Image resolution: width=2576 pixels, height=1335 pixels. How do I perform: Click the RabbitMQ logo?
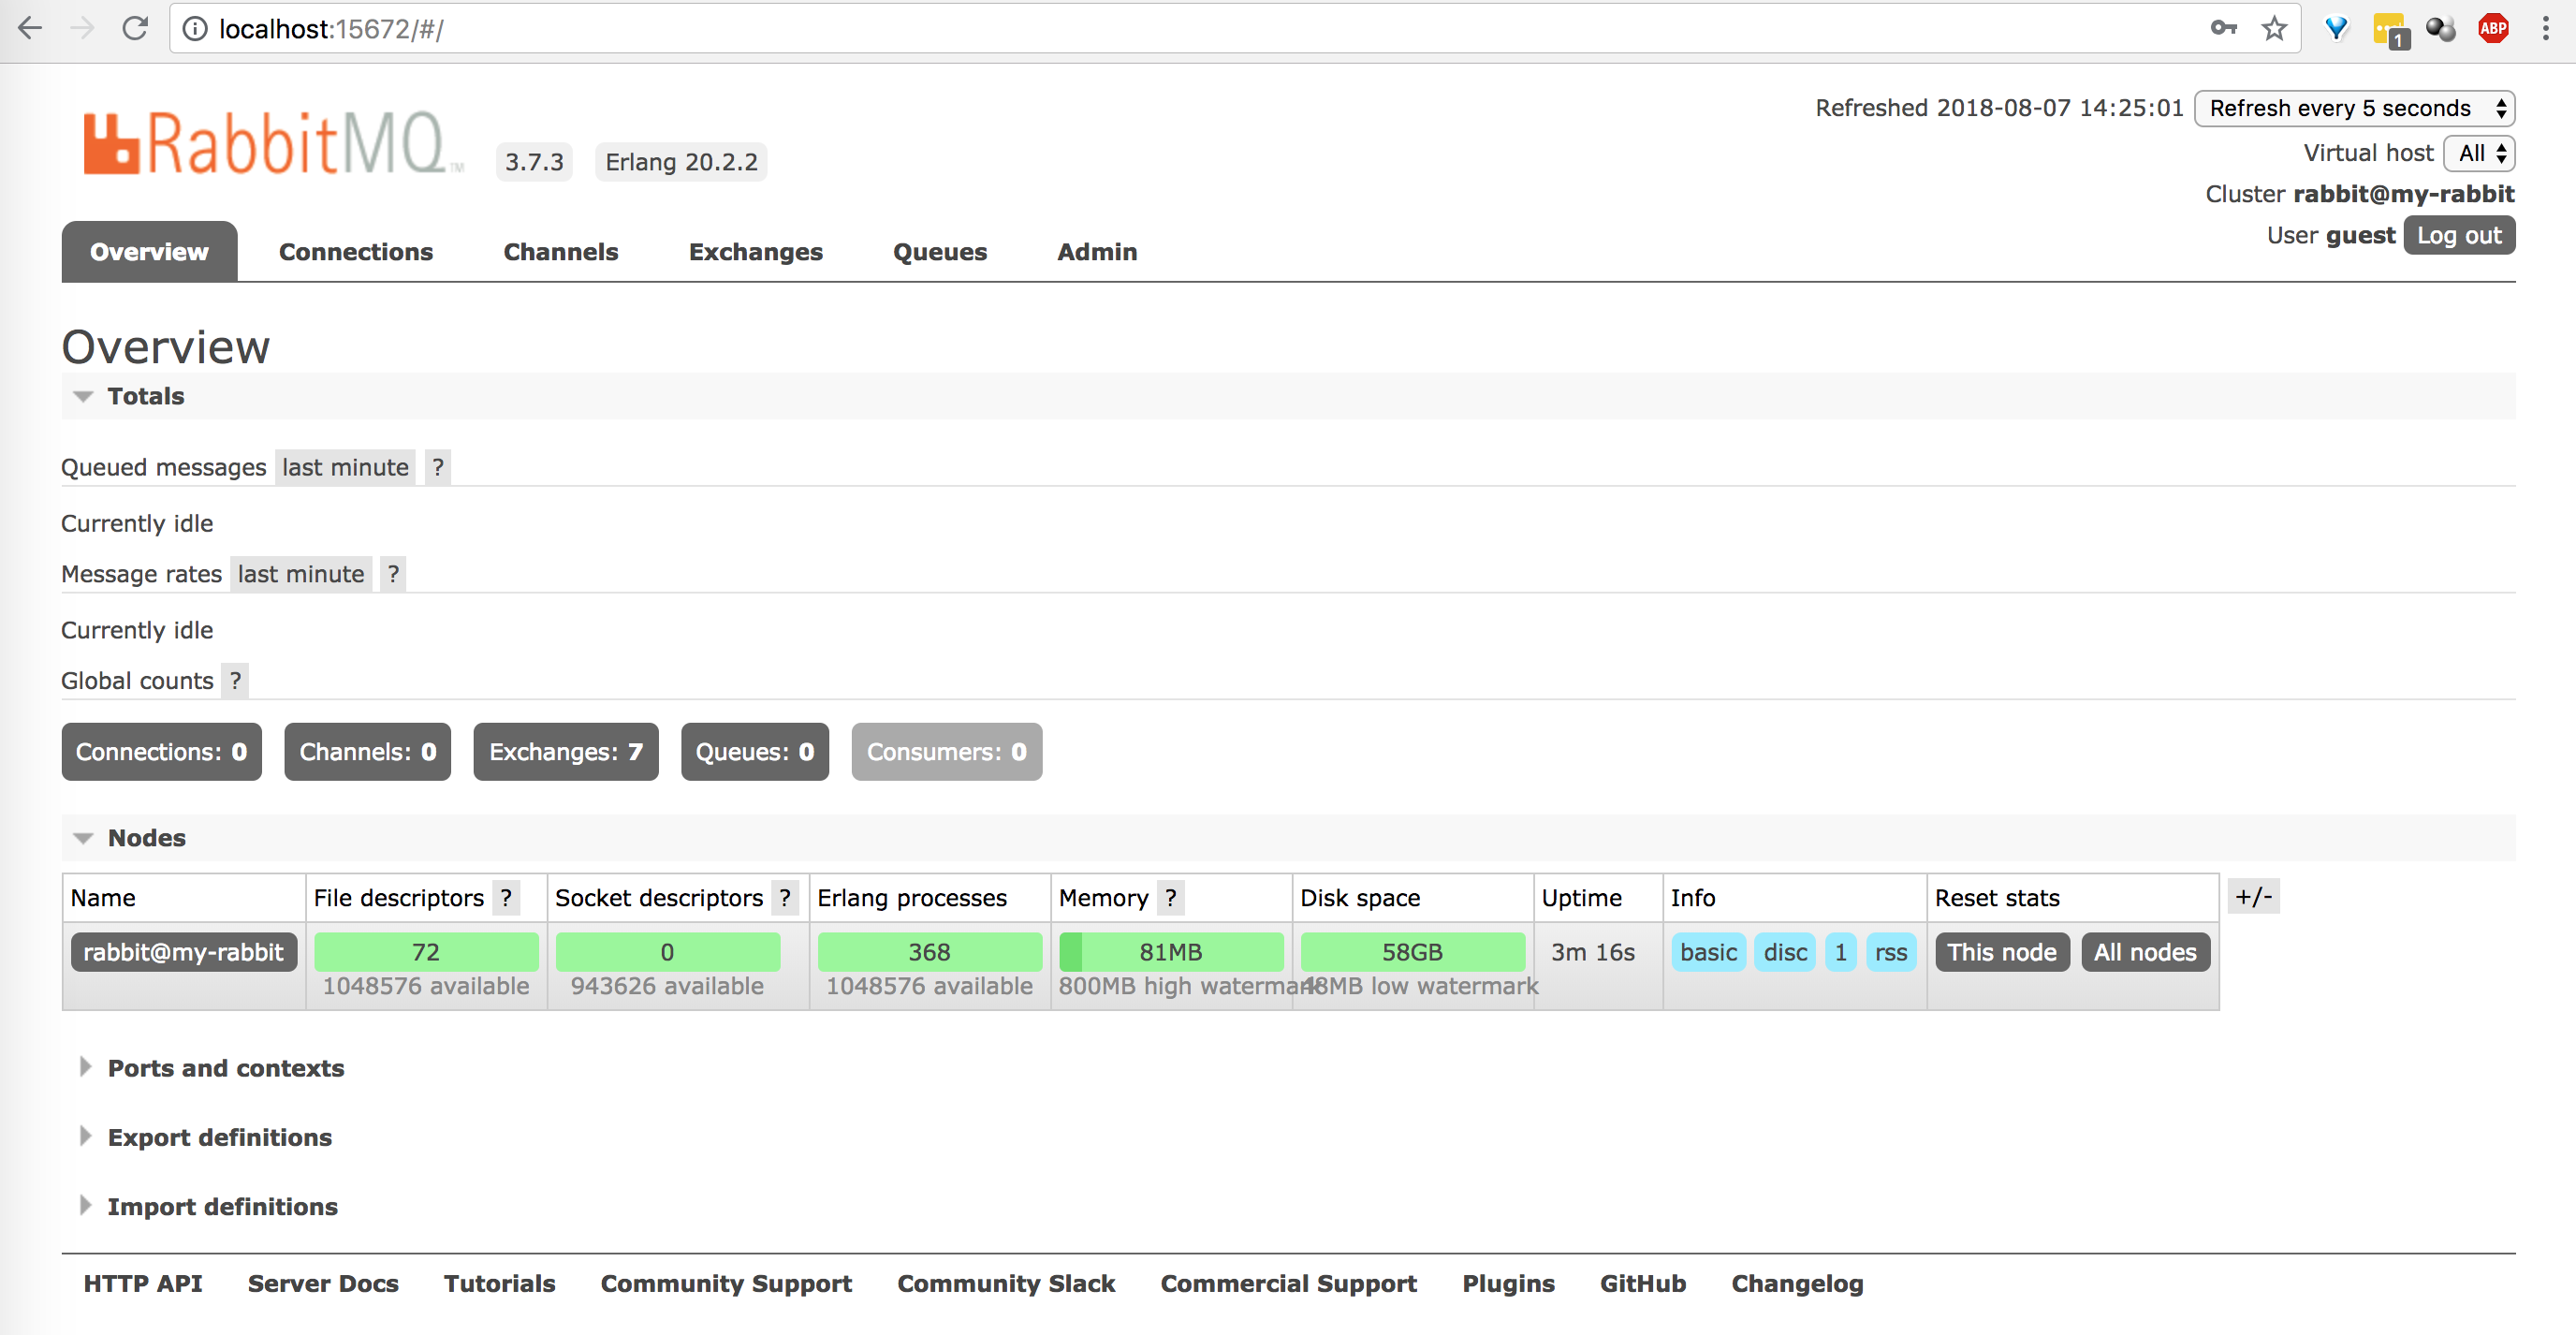(265, 144)
